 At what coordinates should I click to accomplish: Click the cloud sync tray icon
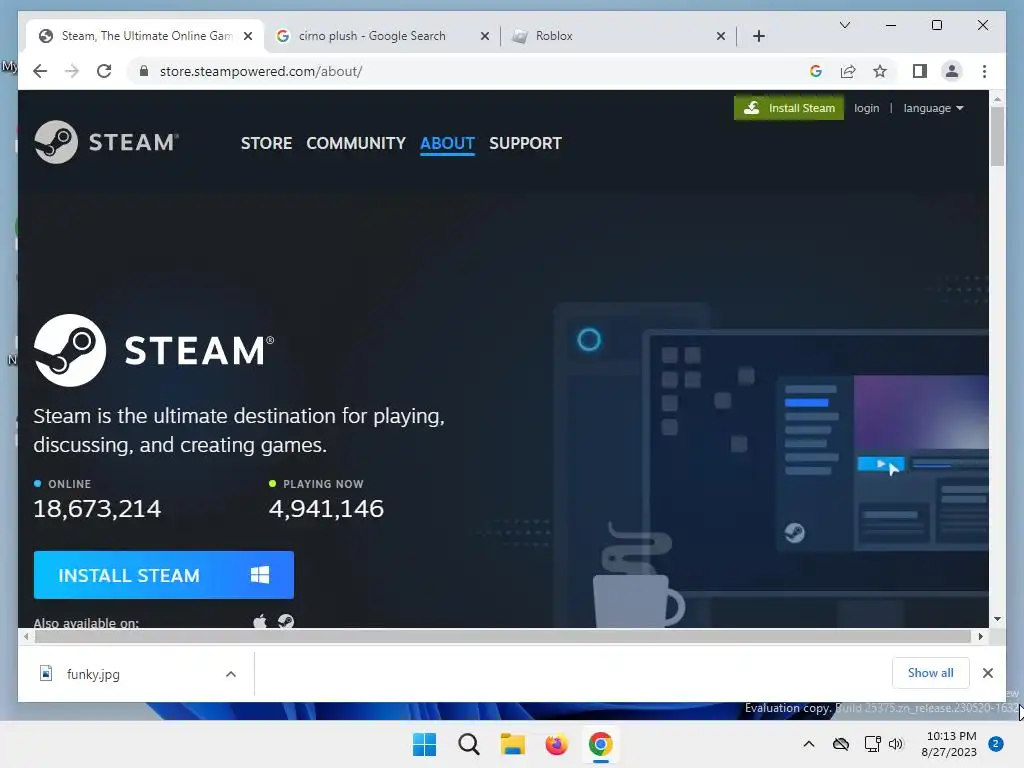click(x=840, y=744)
